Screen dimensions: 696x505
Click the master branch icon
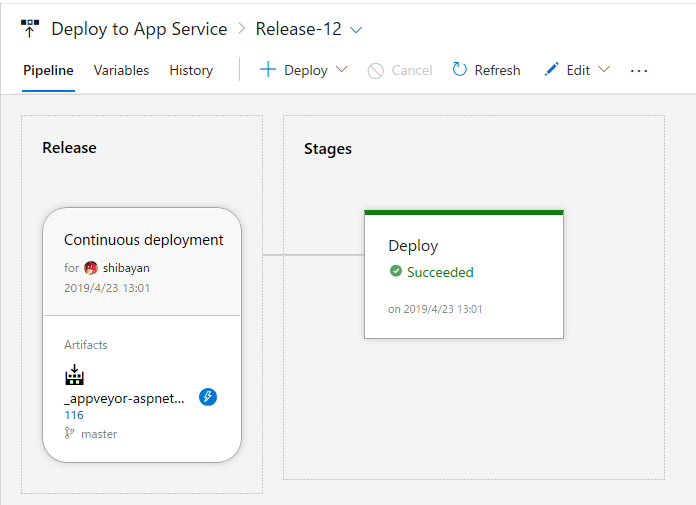69,434
